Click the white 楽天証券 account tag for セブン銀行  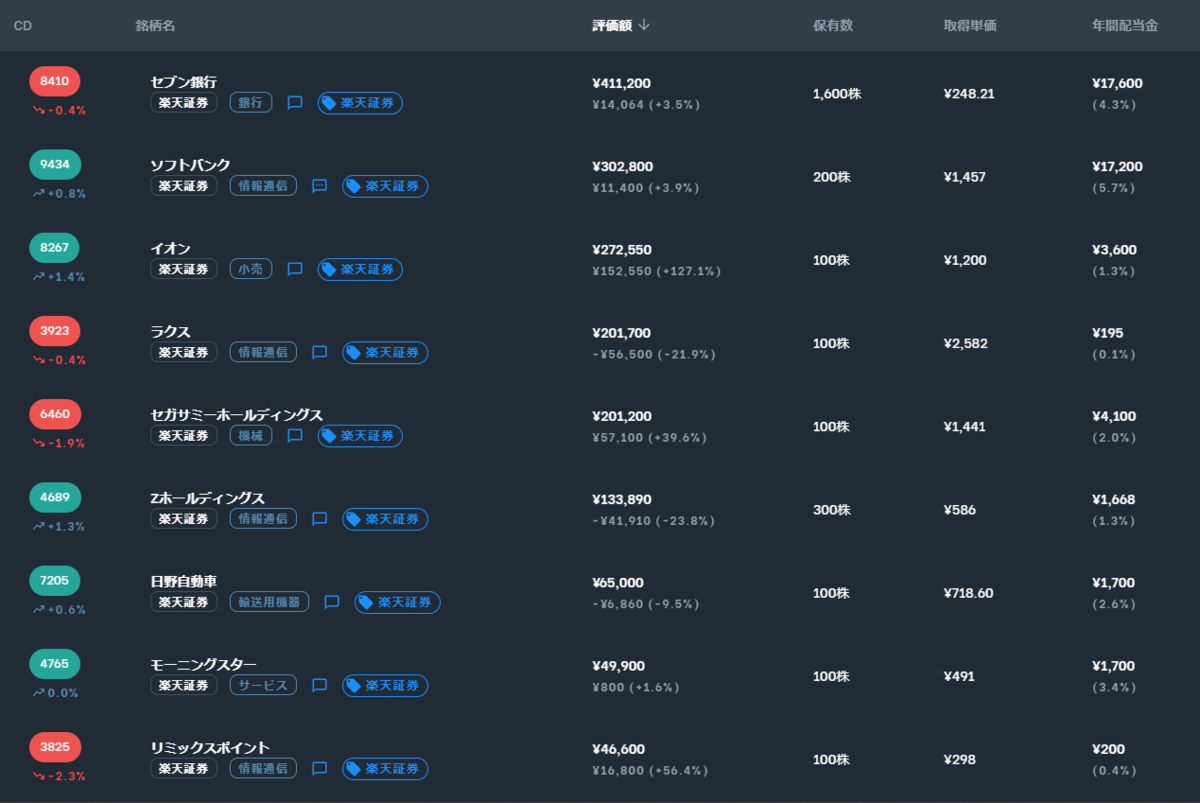coord(184,102)
